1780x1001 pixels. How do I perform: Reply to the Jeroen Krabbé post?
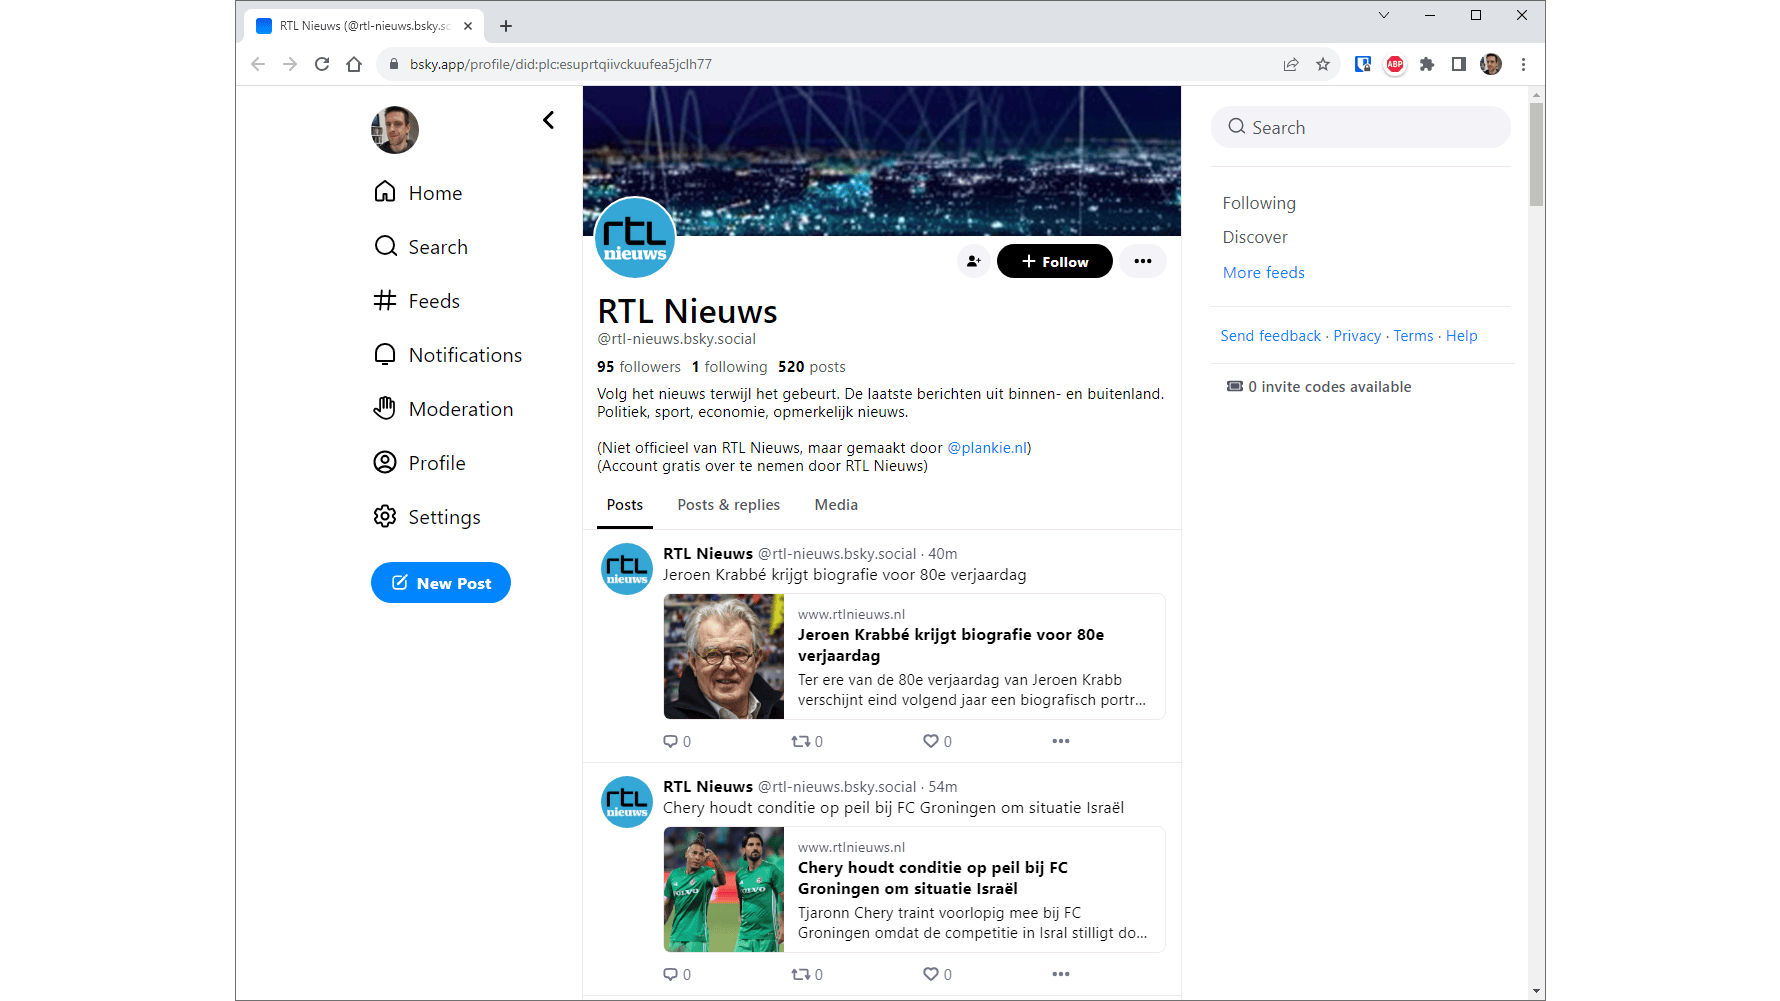(x=677, y=741)
